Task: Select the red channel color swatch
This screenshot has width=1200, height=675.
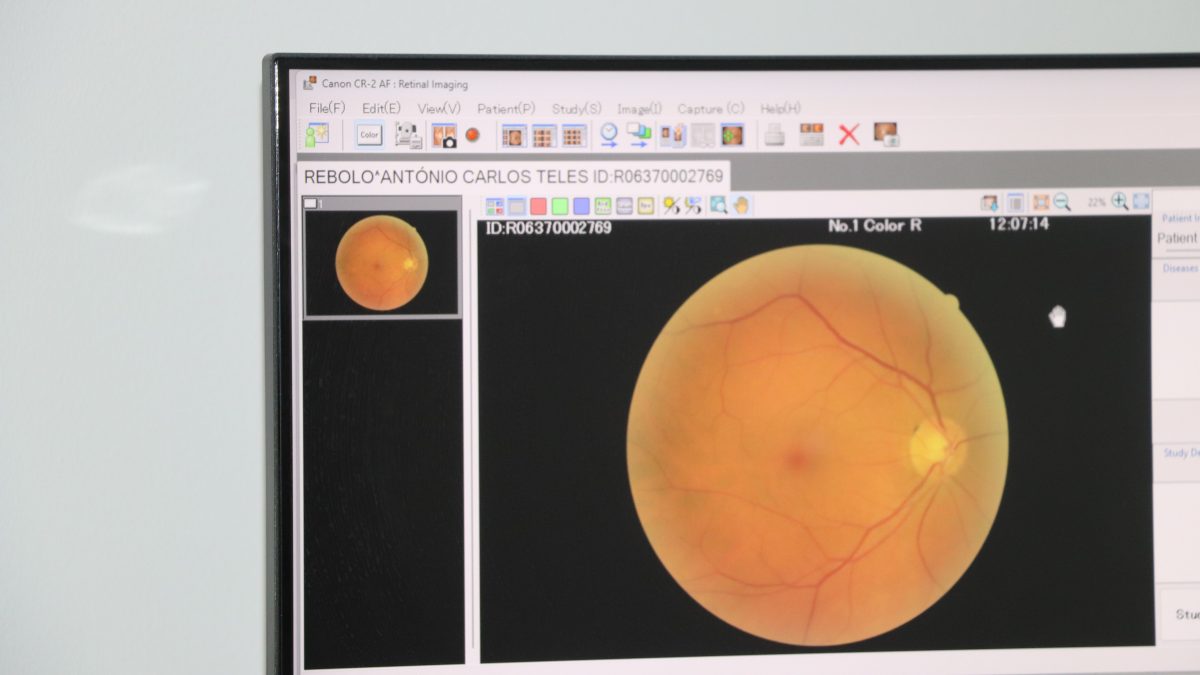Action: (x=538, y=206)
